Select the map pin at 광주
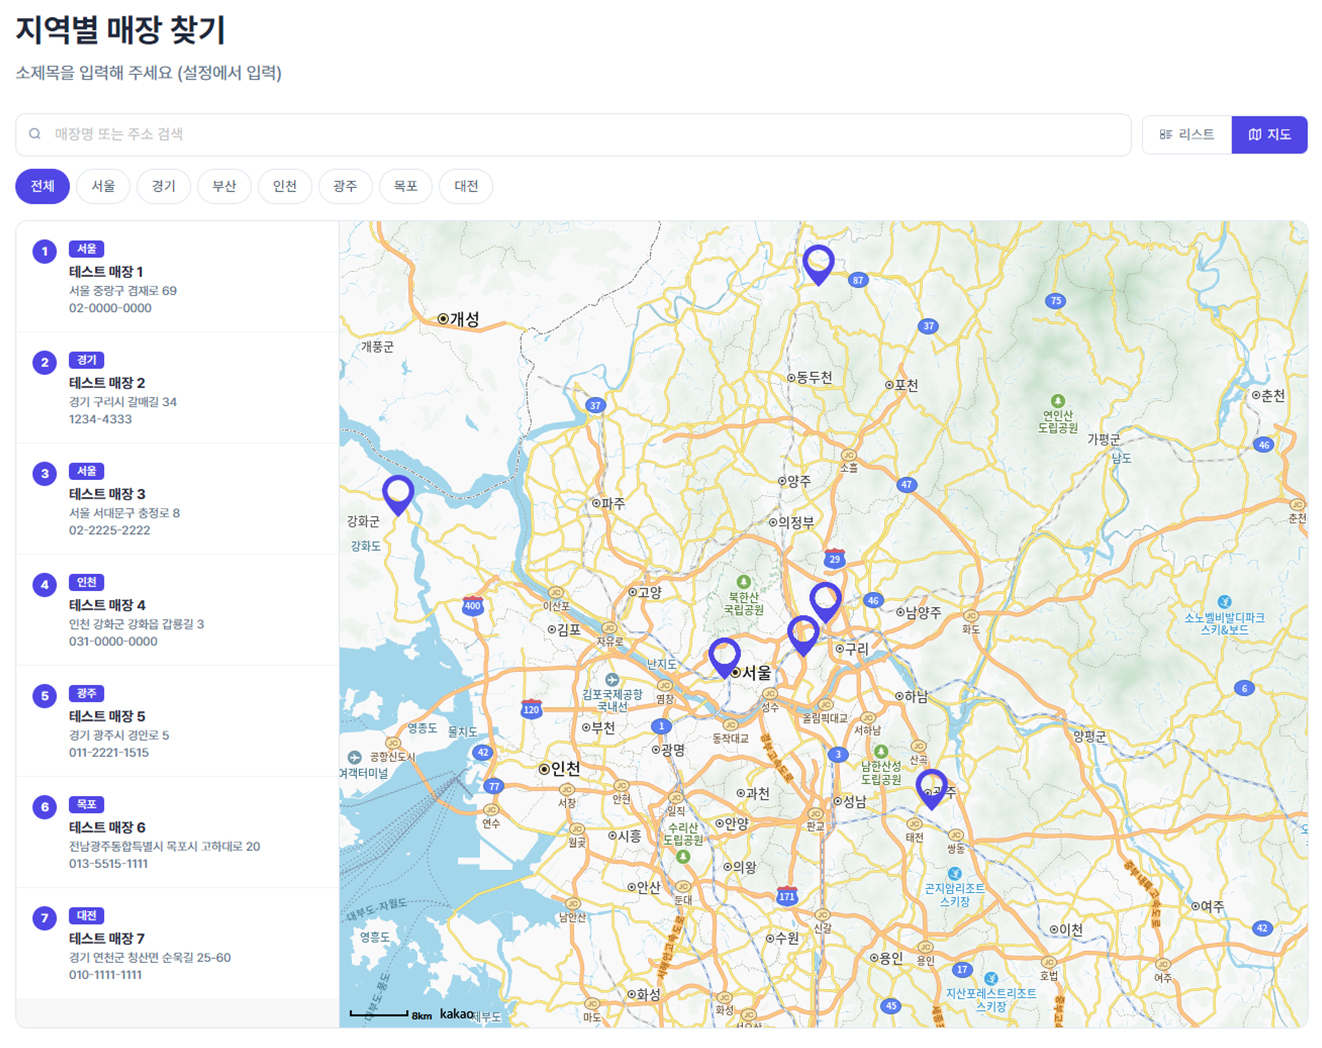 (x=931, y=789)
